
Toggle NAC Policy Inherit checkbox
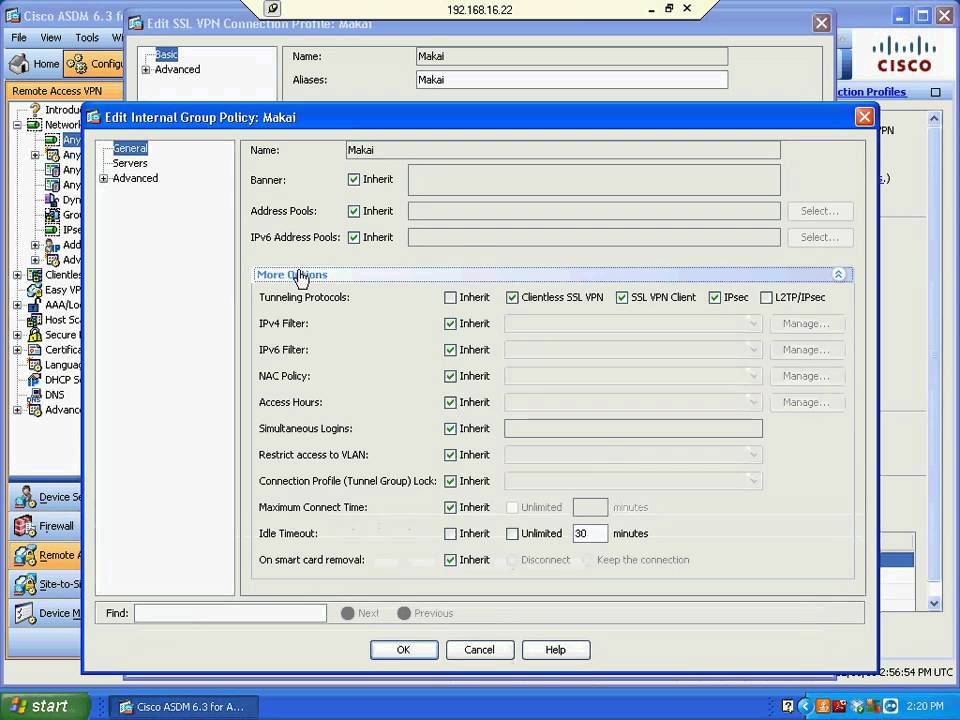point(450,377)
